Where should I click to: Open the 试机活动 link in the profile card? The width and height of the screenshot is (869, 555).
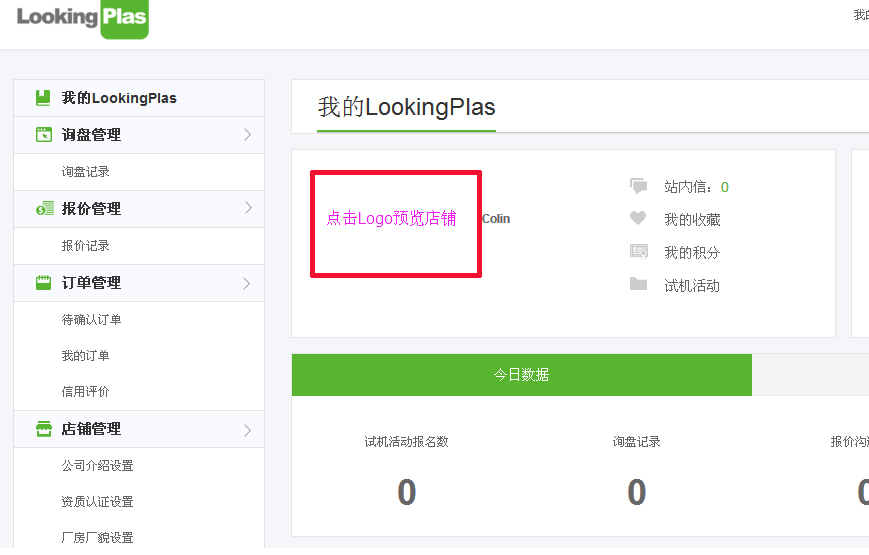(692, 286)
